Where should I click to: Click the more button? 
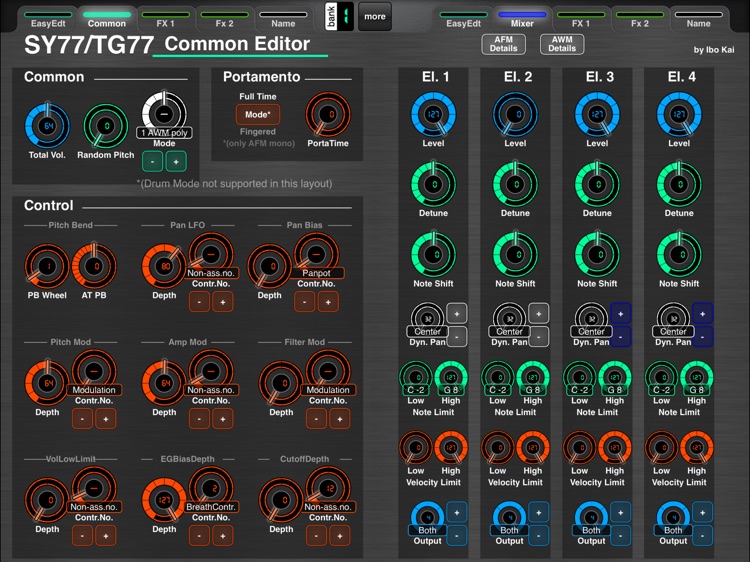[x=375, y=17]
